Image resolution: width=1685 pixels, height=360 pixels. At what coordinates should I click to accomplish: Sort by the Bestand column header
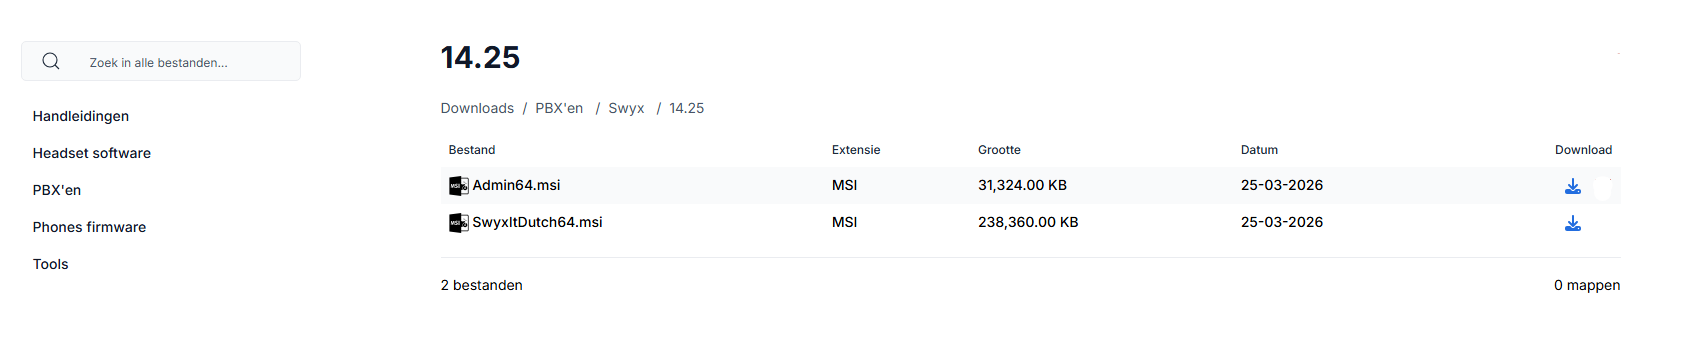point(472,150)
